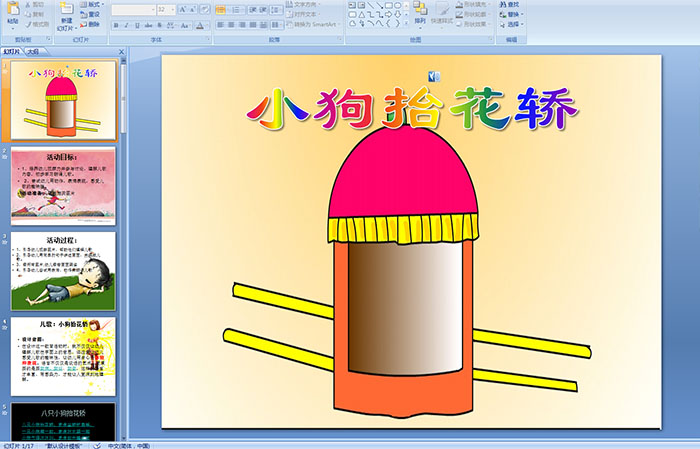Screen dimensions: 700x449
Task: Click the Shape Outline (形状轮廓) icon
Action: point(459,14)
